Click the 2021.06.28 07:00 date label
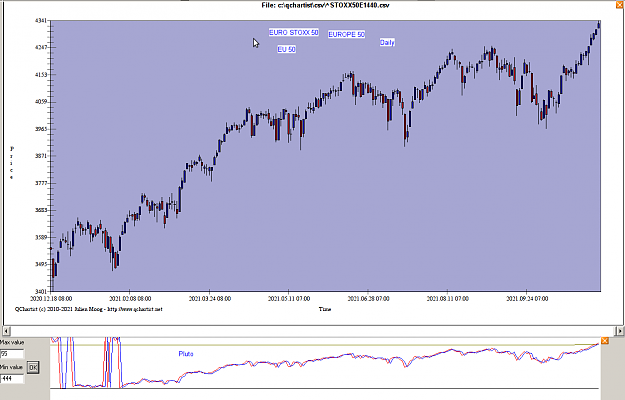Screen dimensions: 625x400 coord(368,298)
